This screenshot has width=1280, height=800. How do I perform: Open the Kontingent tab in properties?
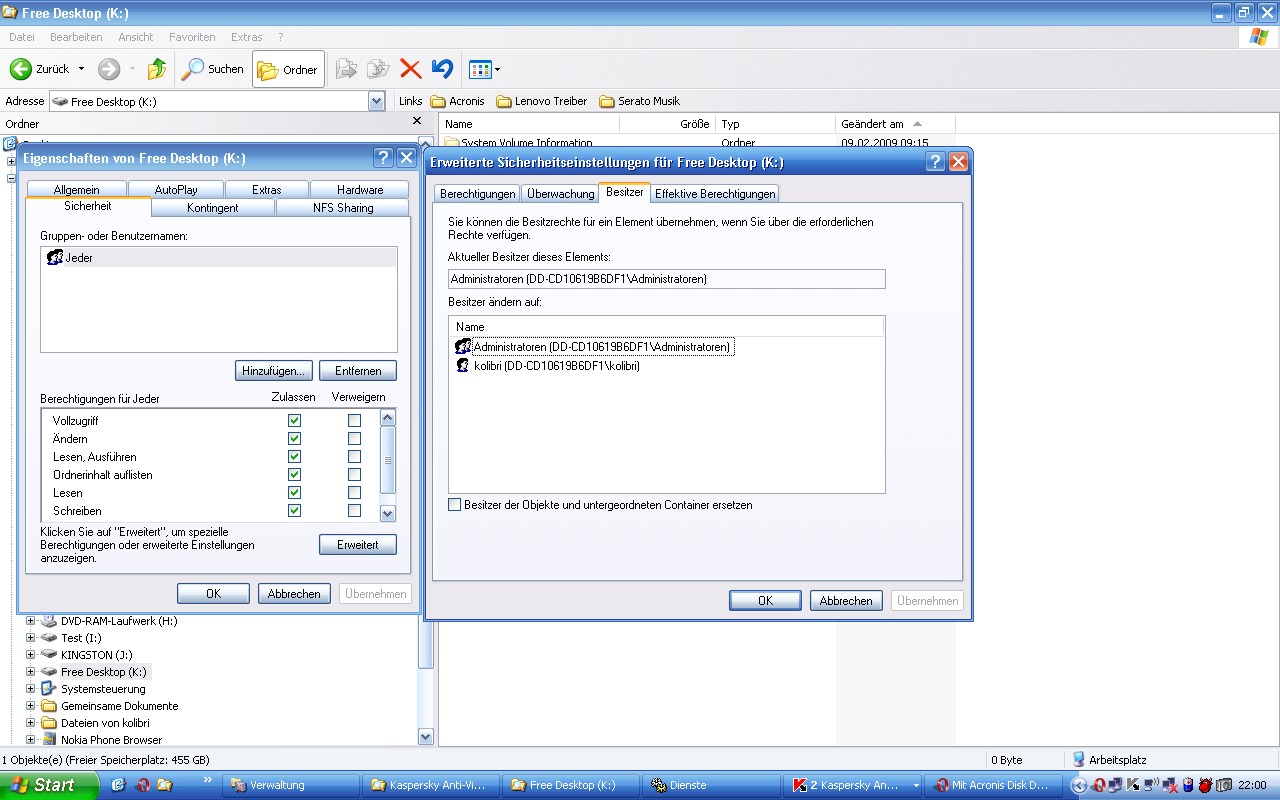[x=213, y=208]
